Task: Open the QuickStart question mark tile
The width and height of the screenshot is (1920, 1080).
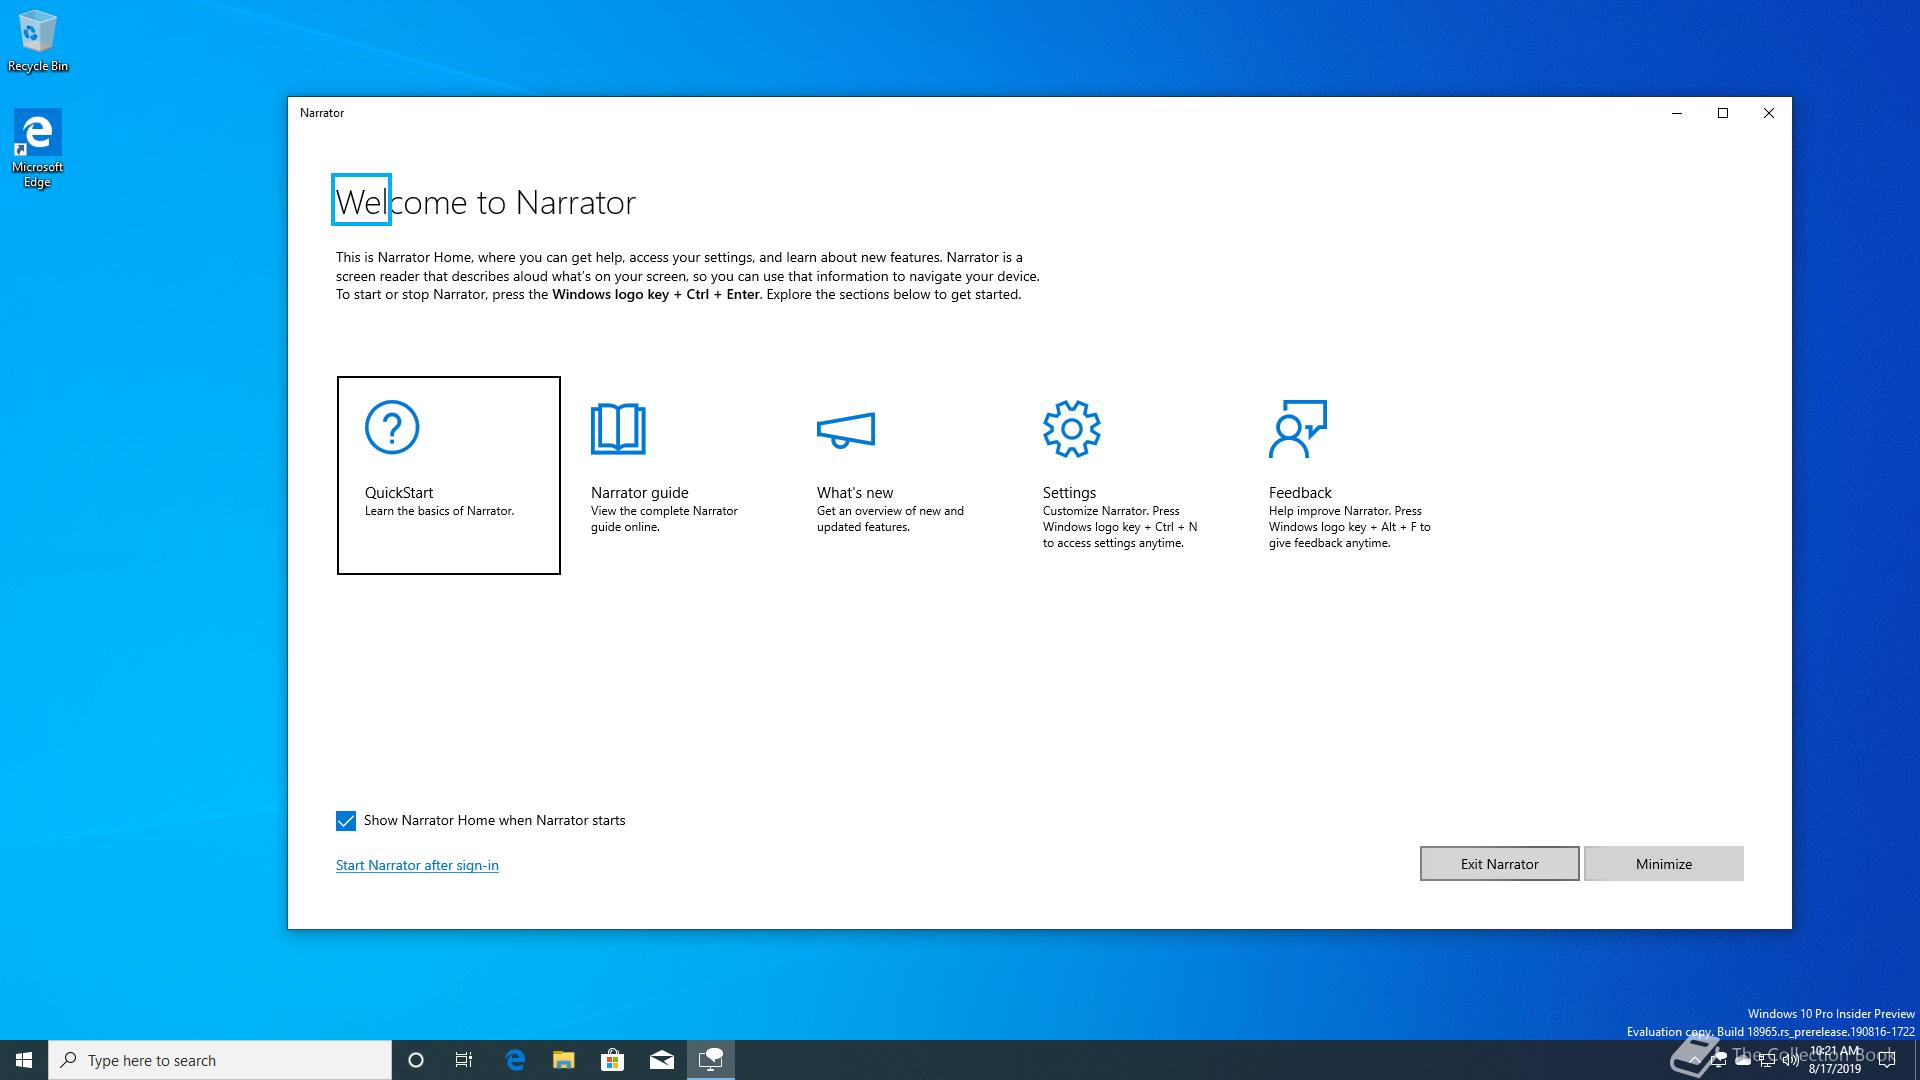Action: 448,475
